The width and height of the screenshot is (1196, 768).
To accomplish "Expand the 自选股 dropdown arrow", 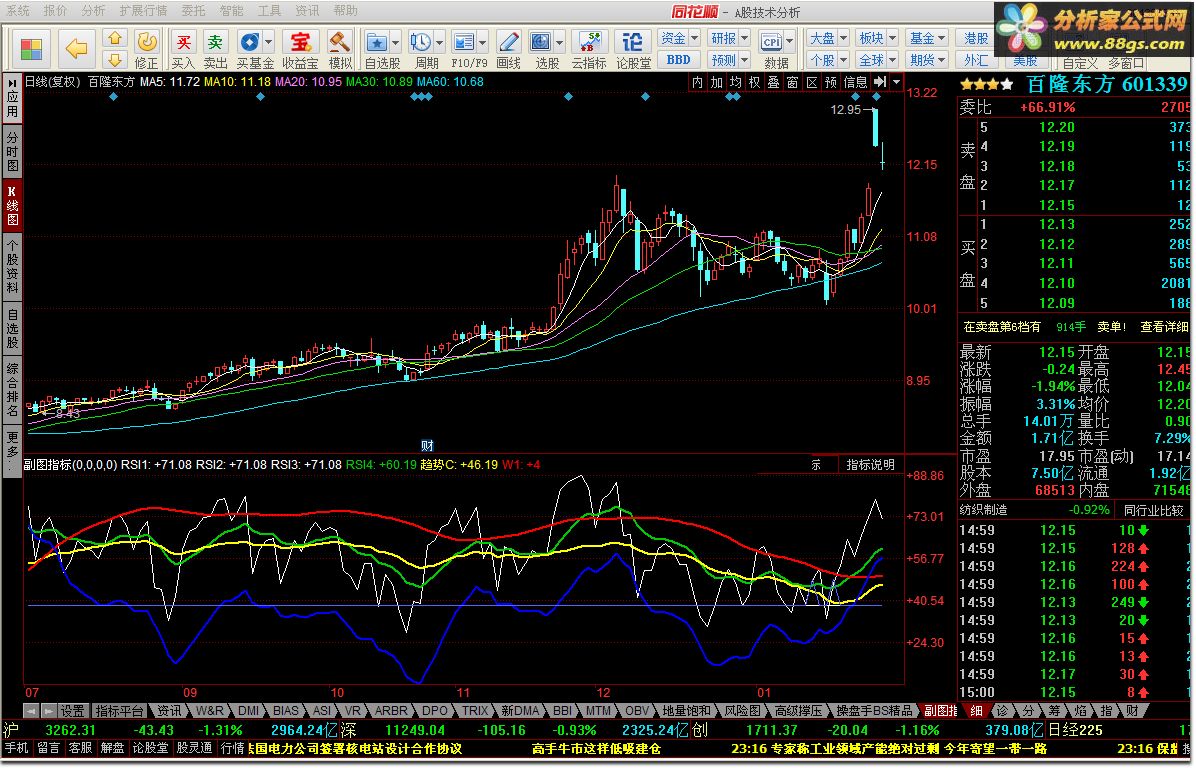I will click(x=395, y=42).
